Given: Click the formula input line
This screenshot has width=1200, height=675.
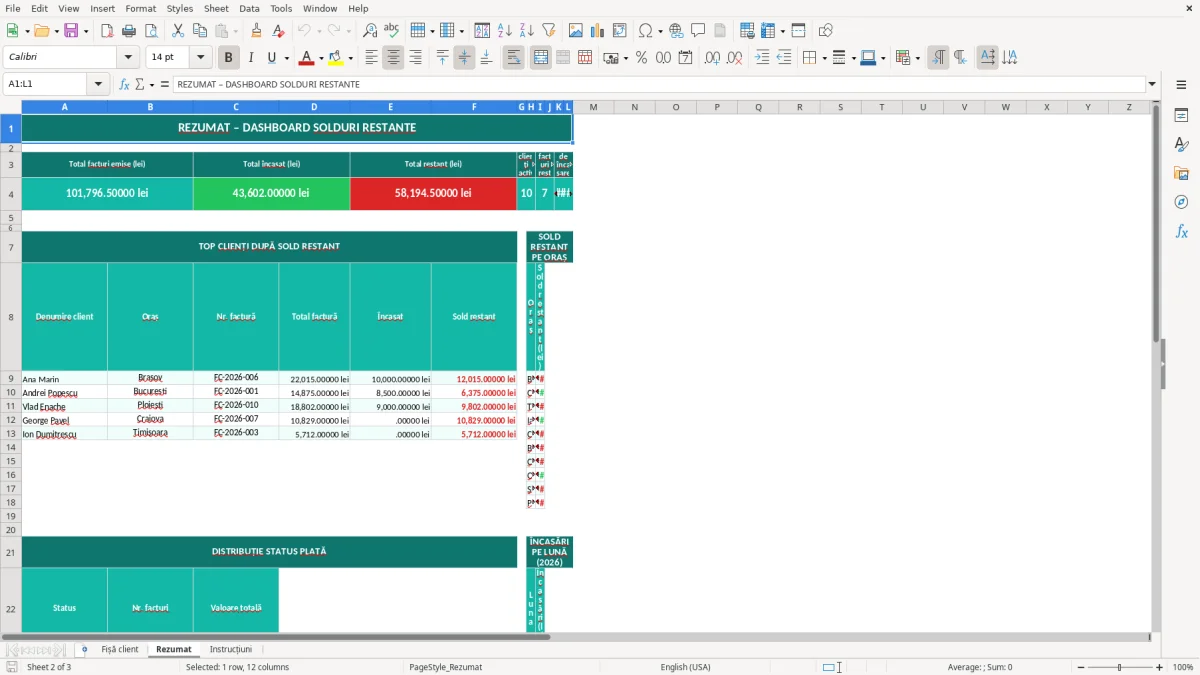Looking at the screenshot, I should tap(659, 84).
